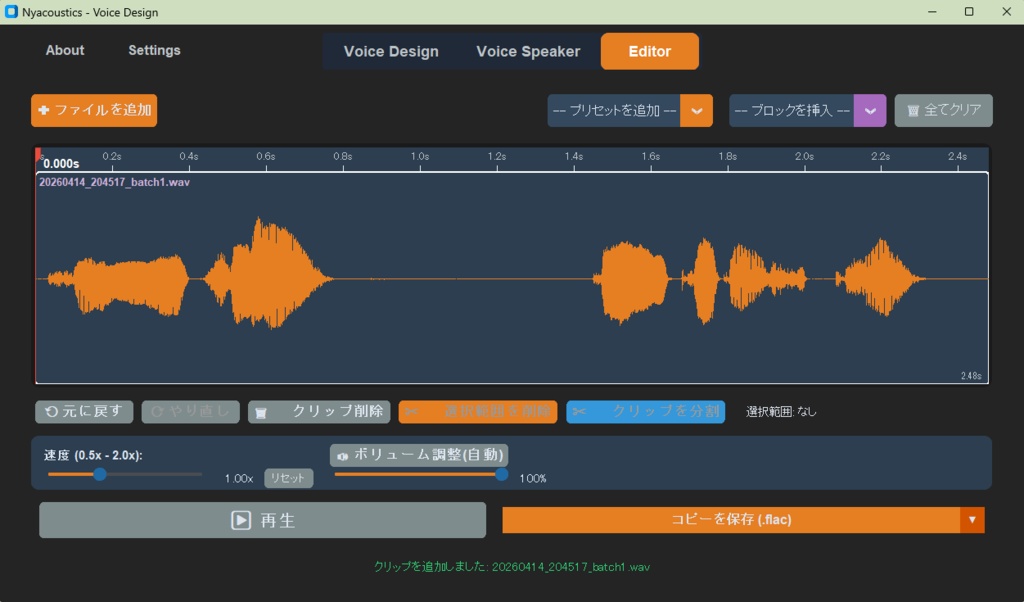This screenshot has height=602, width=1024.
Task: Expand the ブロックを挿入 dropdown arrow
Action: [x=869, y=110]
